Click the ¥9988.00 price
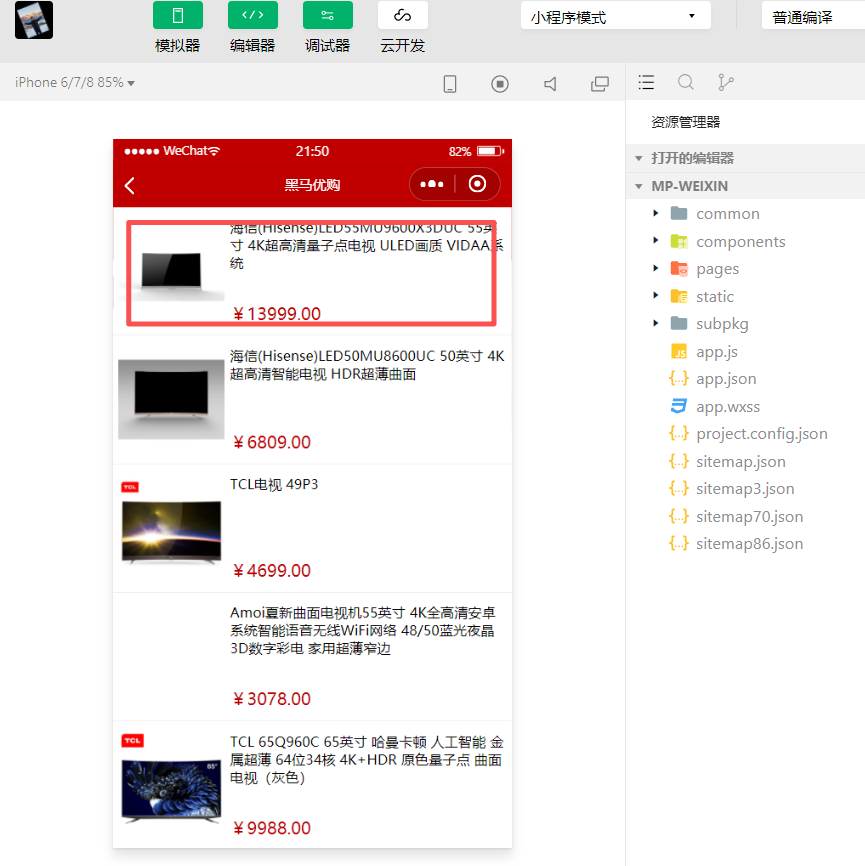This screenshot has width=865, height=866. pyautogui.click(x=272, y=828)
